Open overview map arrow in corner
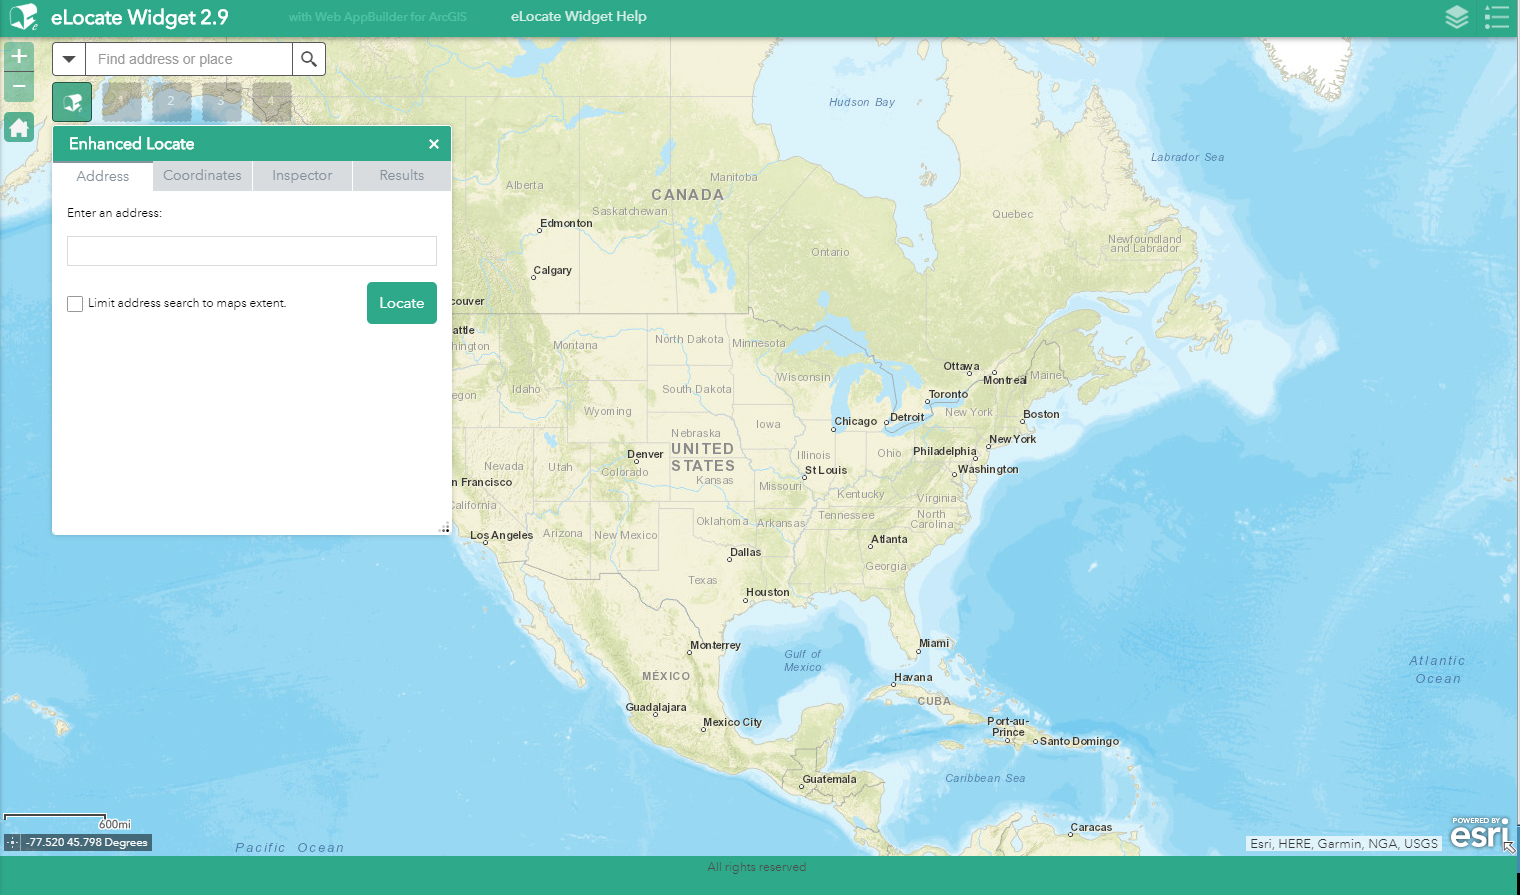The image size is (1520, 895). point(1509,847)
